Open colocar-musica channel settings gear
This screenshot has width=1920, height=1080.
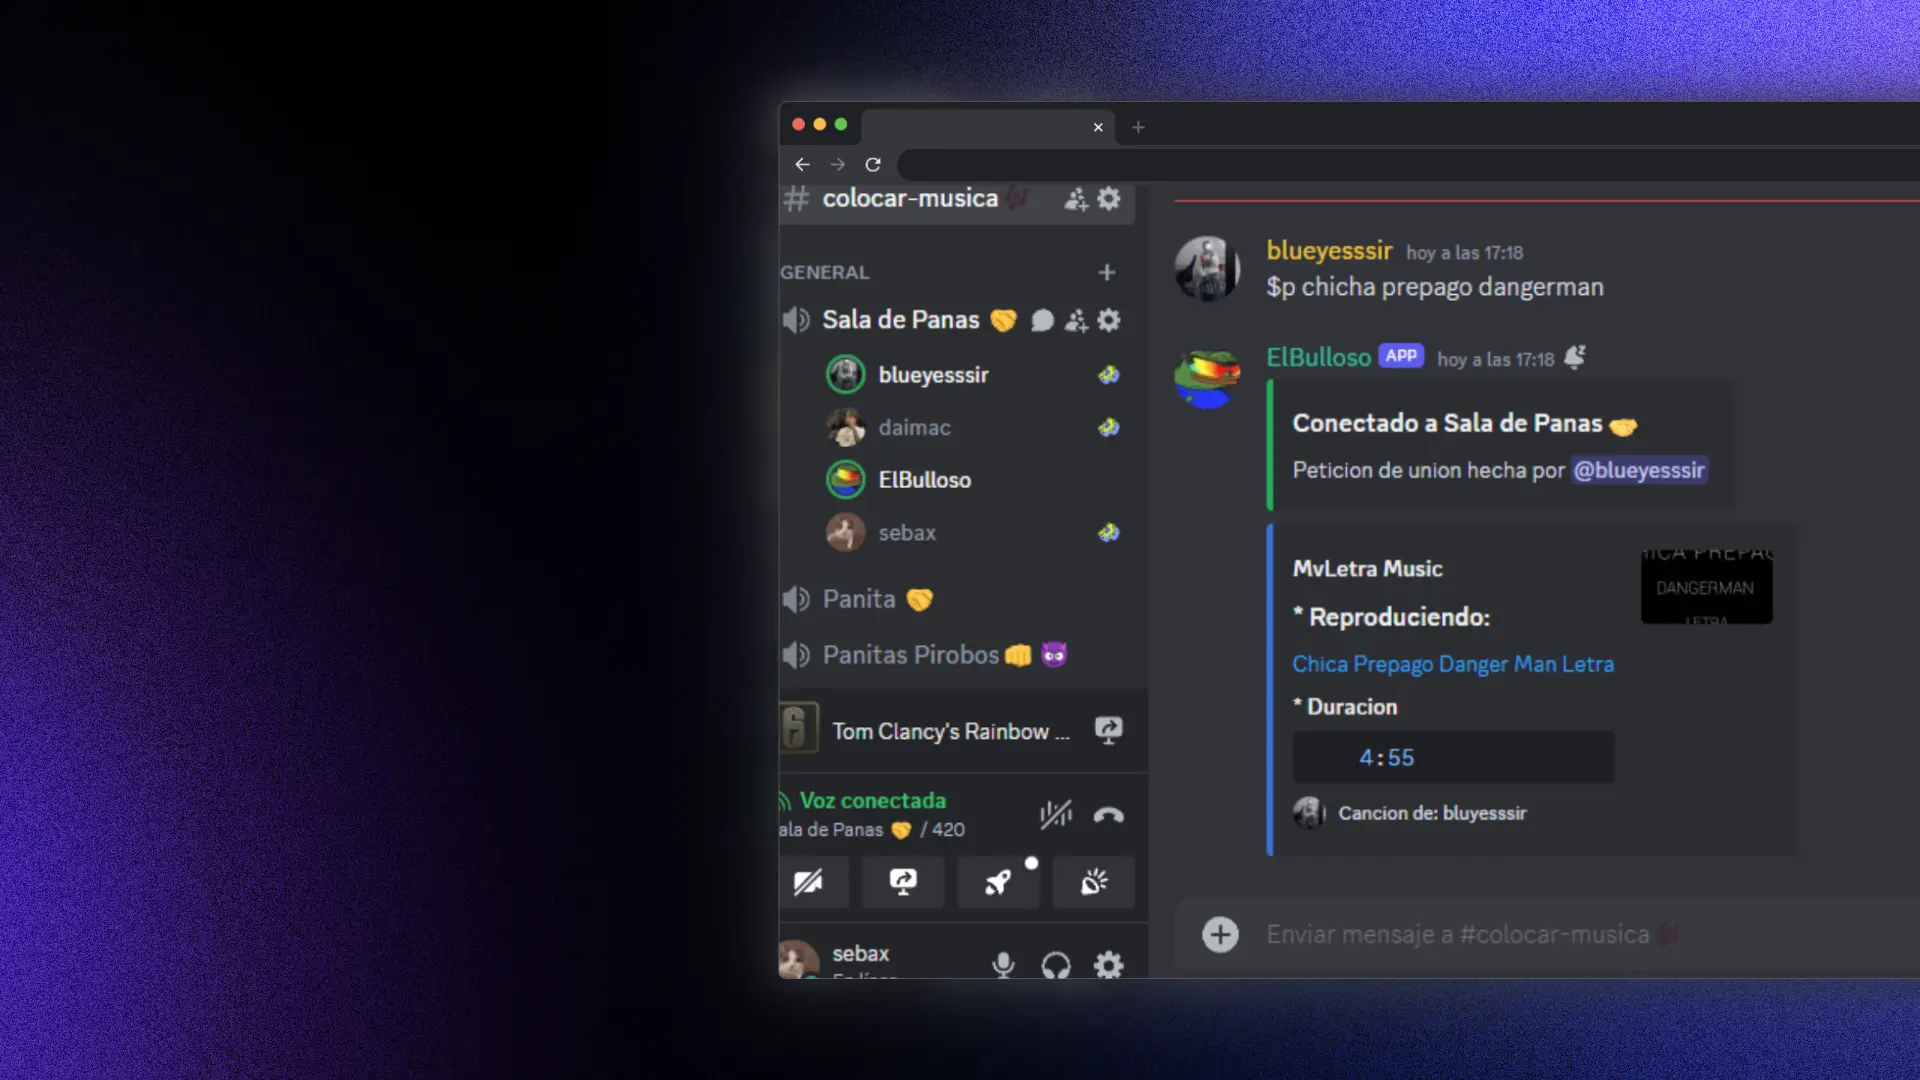coord(1109,199)
